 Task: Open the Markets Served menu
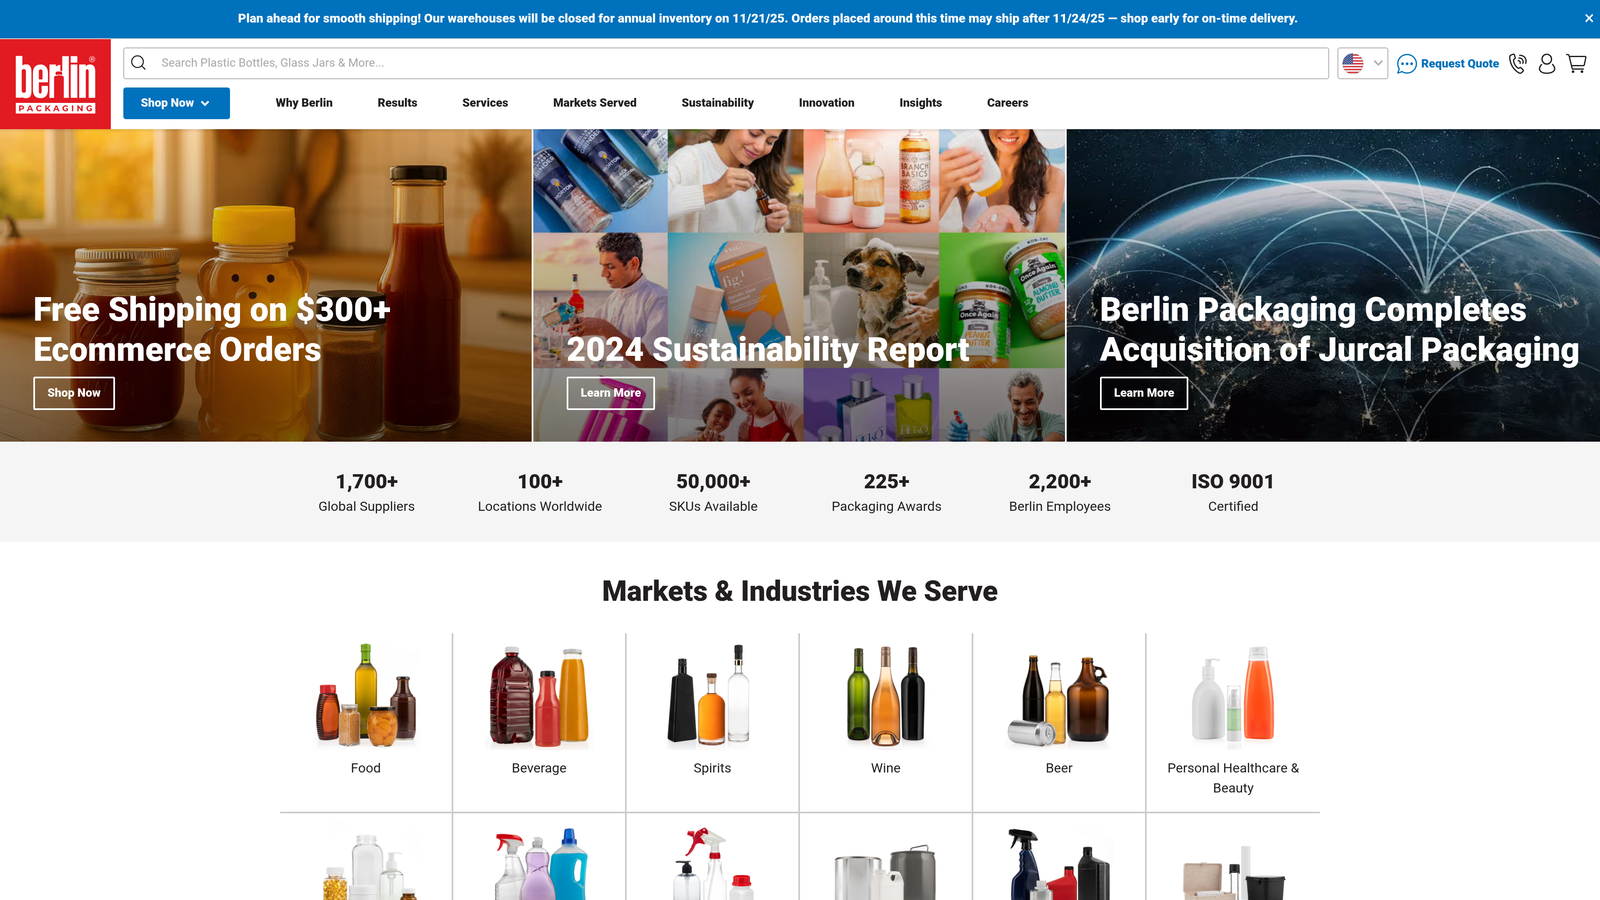[594, 103]
